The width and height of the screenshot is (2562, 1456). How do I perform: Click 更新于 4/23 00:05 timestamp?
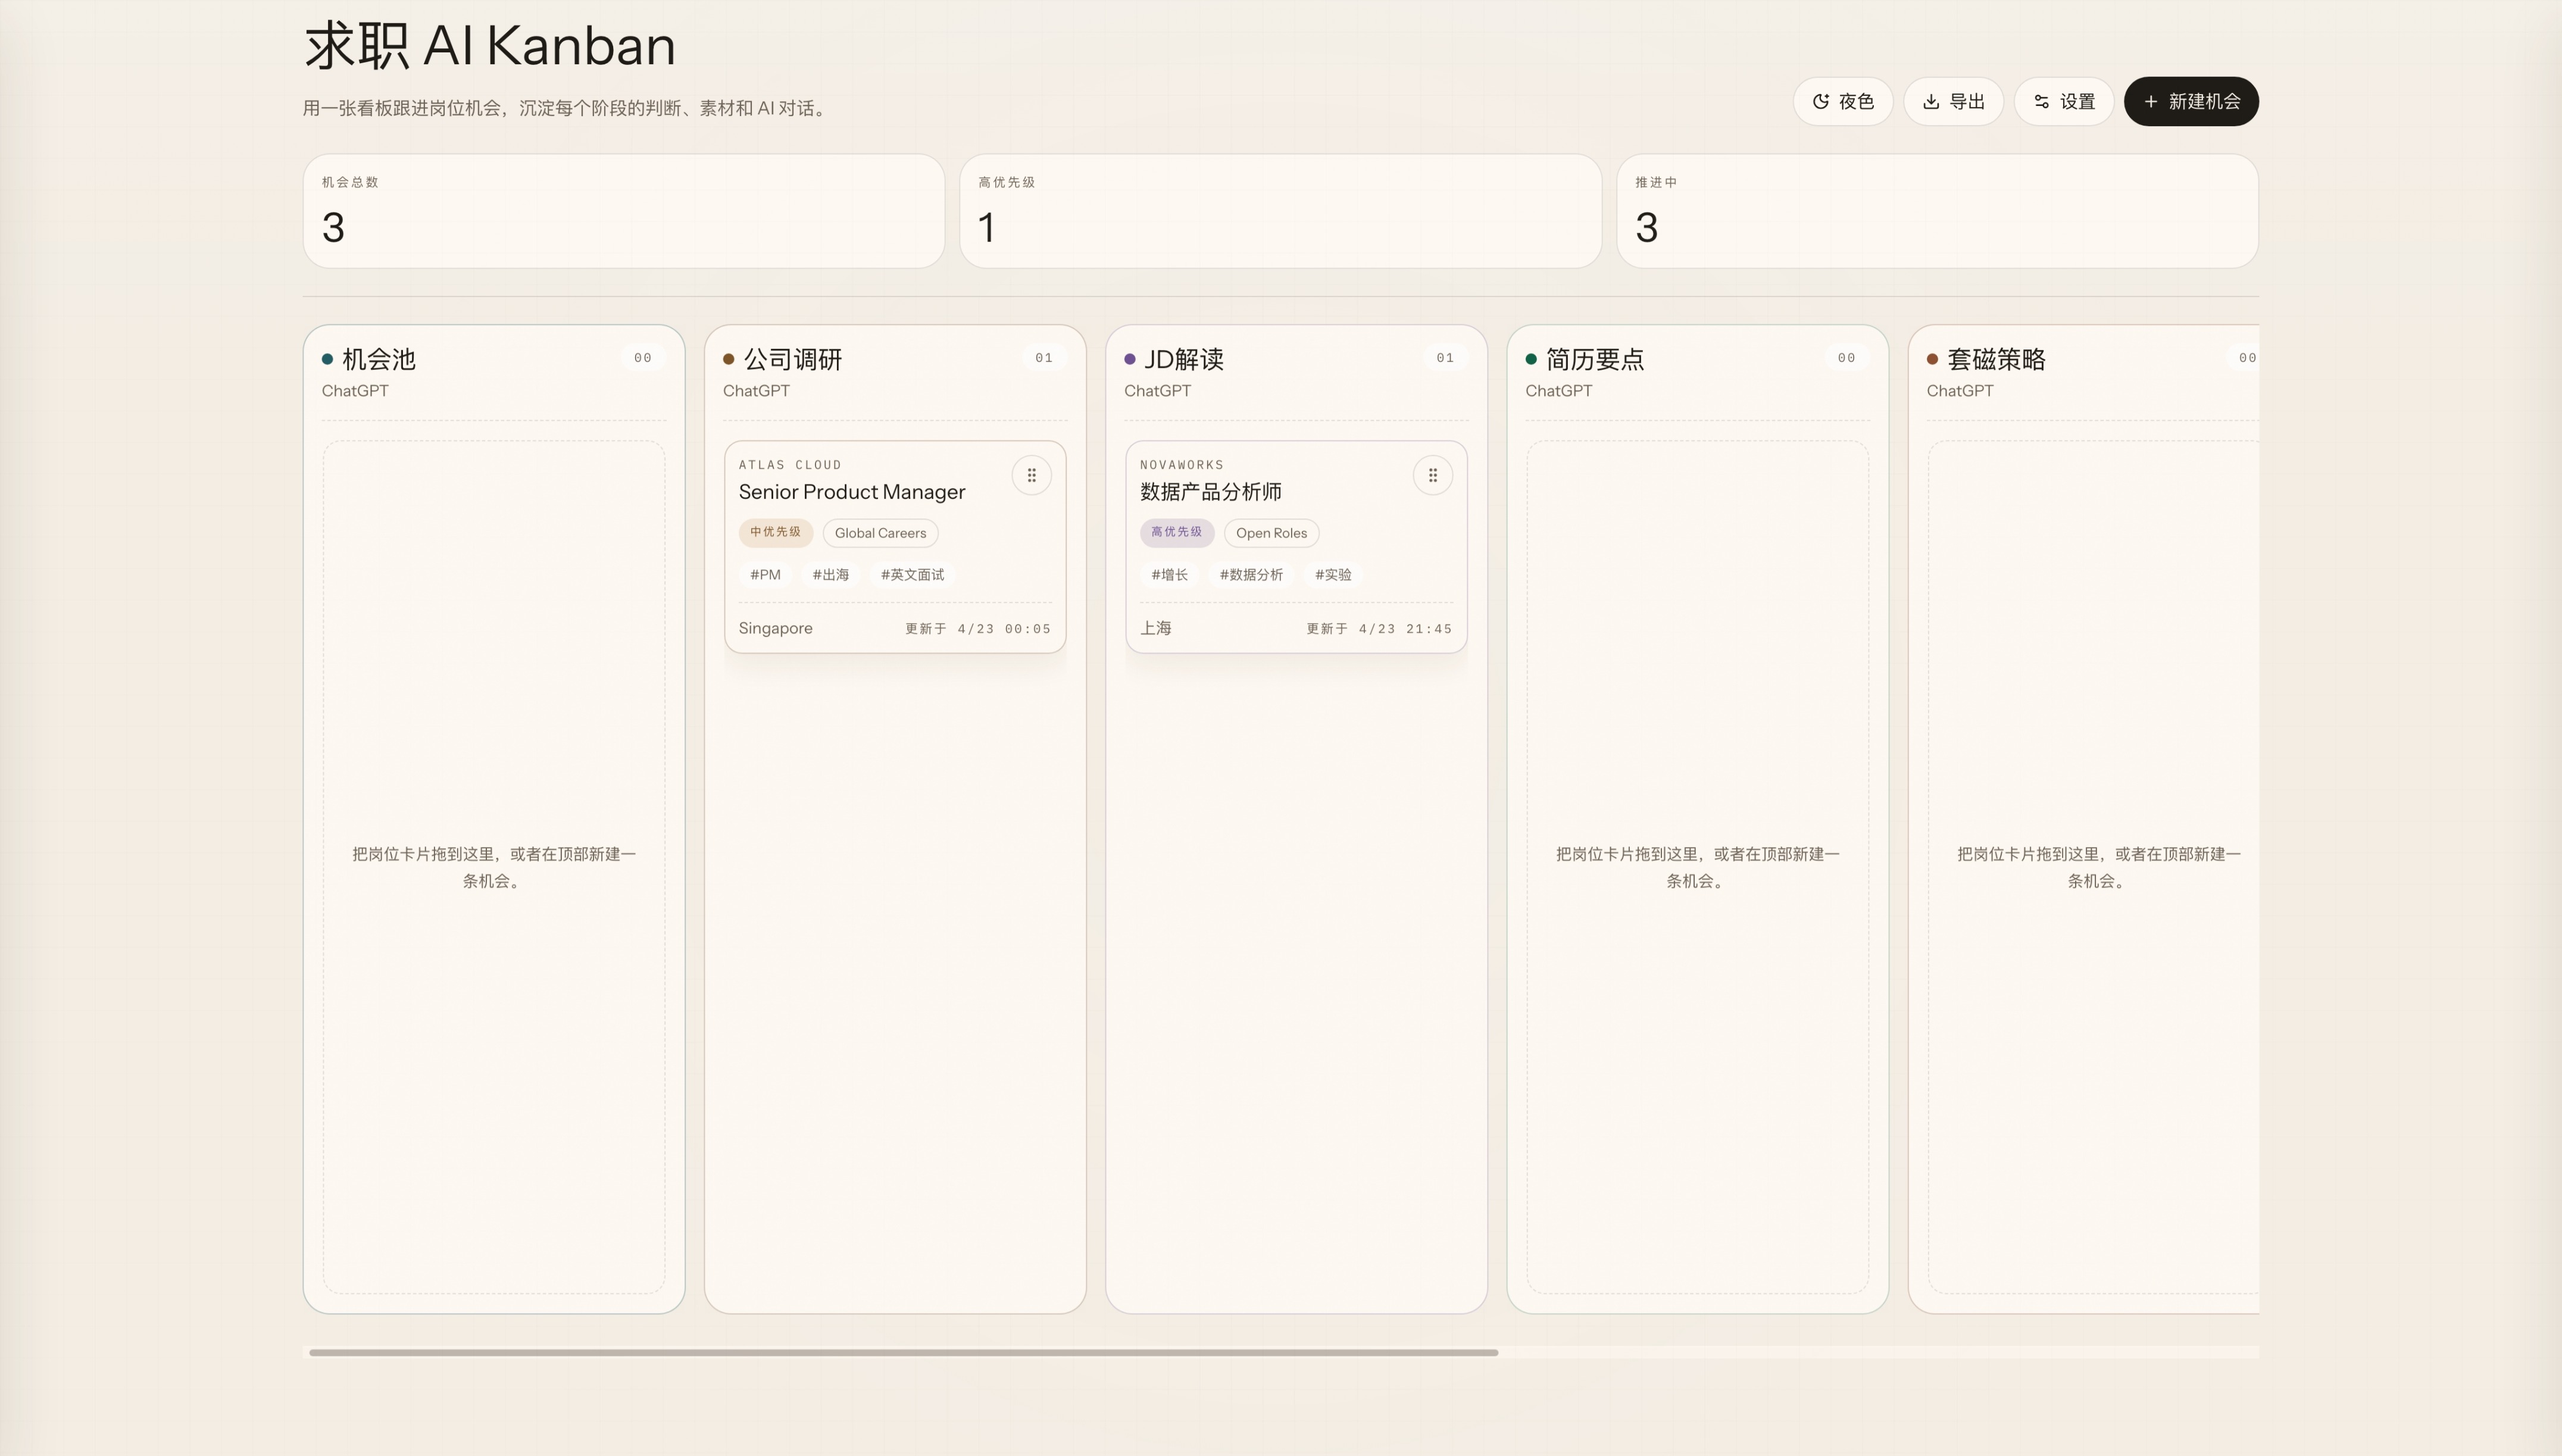(978, 629)
